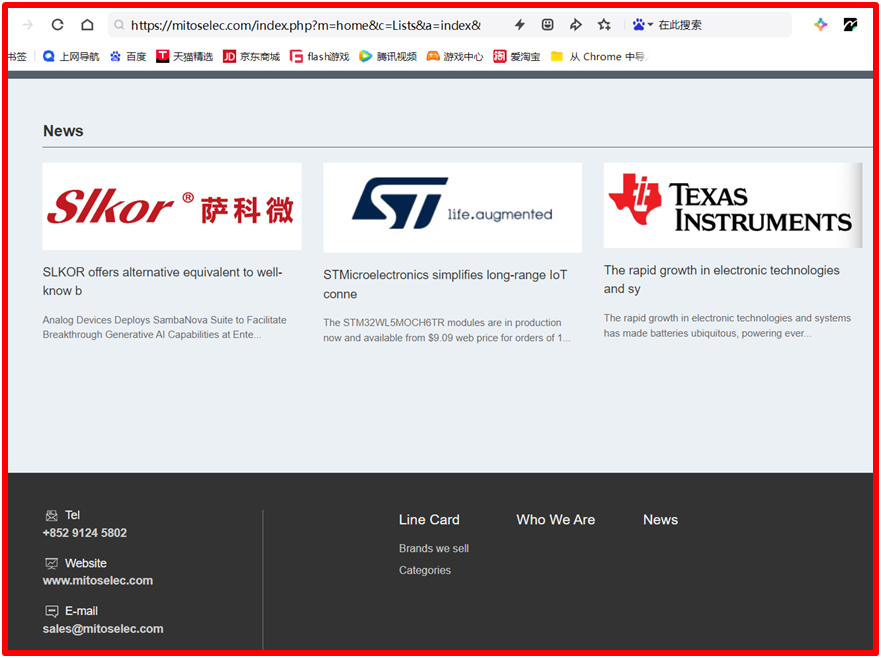Screen dimensions: 881x658
Task: Click the Who We Are footer link
Action: click(x=555, y=520)
